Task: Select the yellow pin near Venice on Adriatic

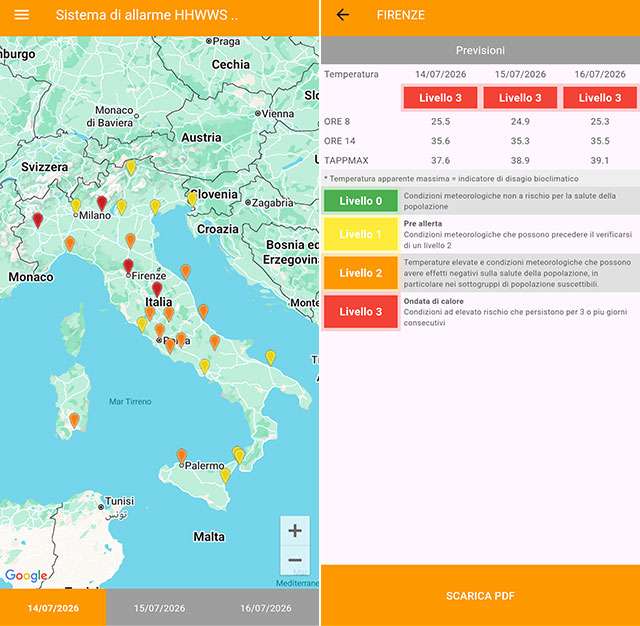Action: (x=155, y=207)
